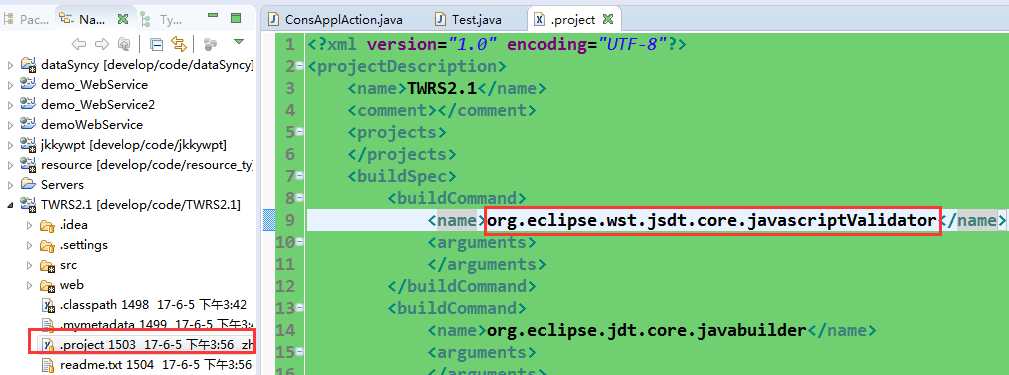
Task: Select the jkkywpt [develop/code/jkkywpt] project label
Action: pos(134,145)
